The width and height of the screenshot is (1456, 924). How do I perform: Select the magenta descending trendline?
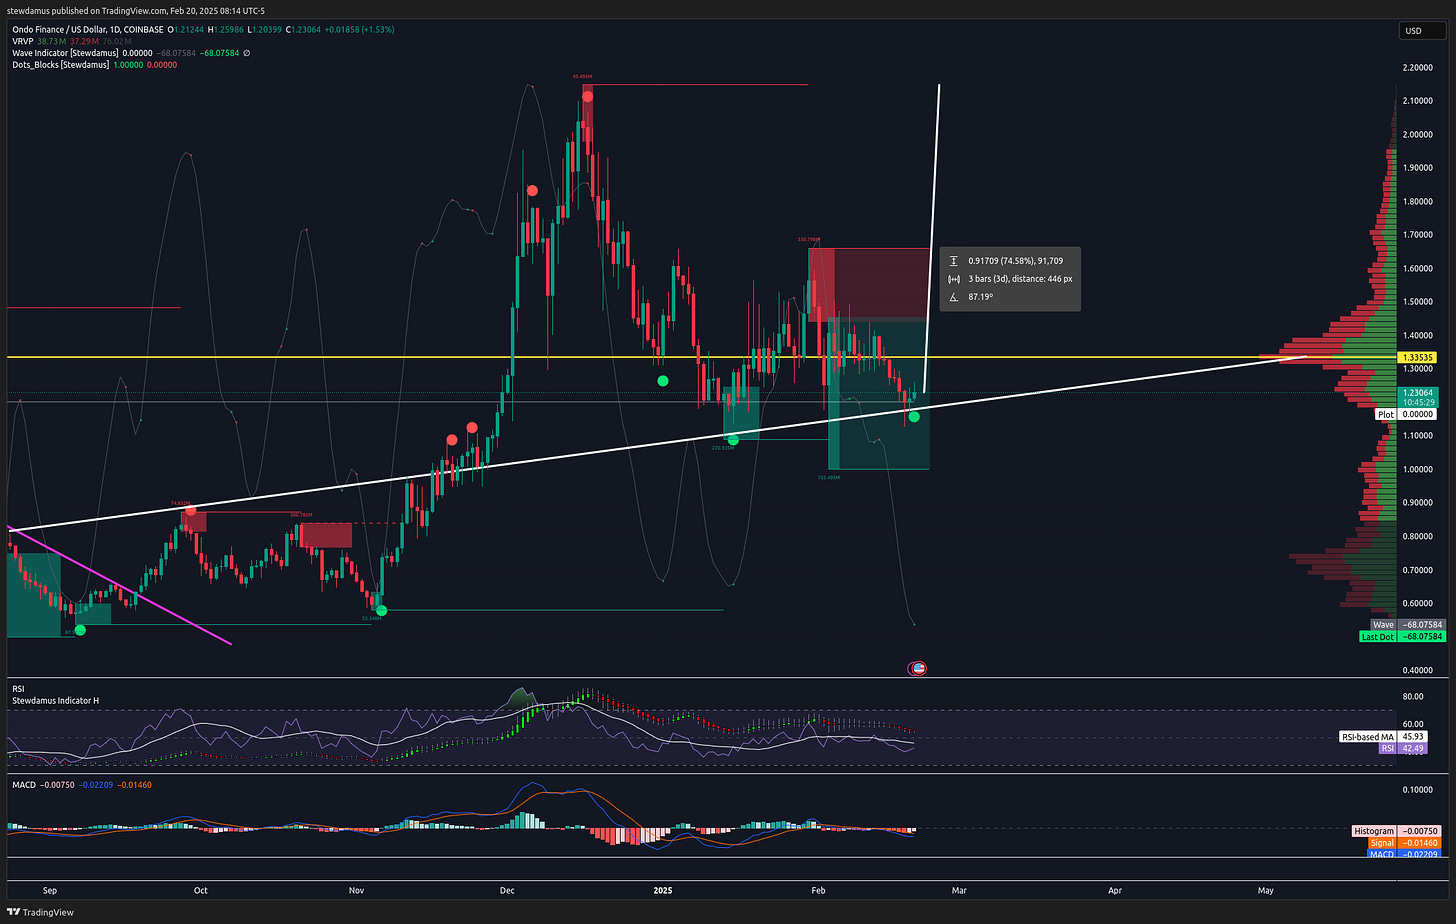coord(120,585)
